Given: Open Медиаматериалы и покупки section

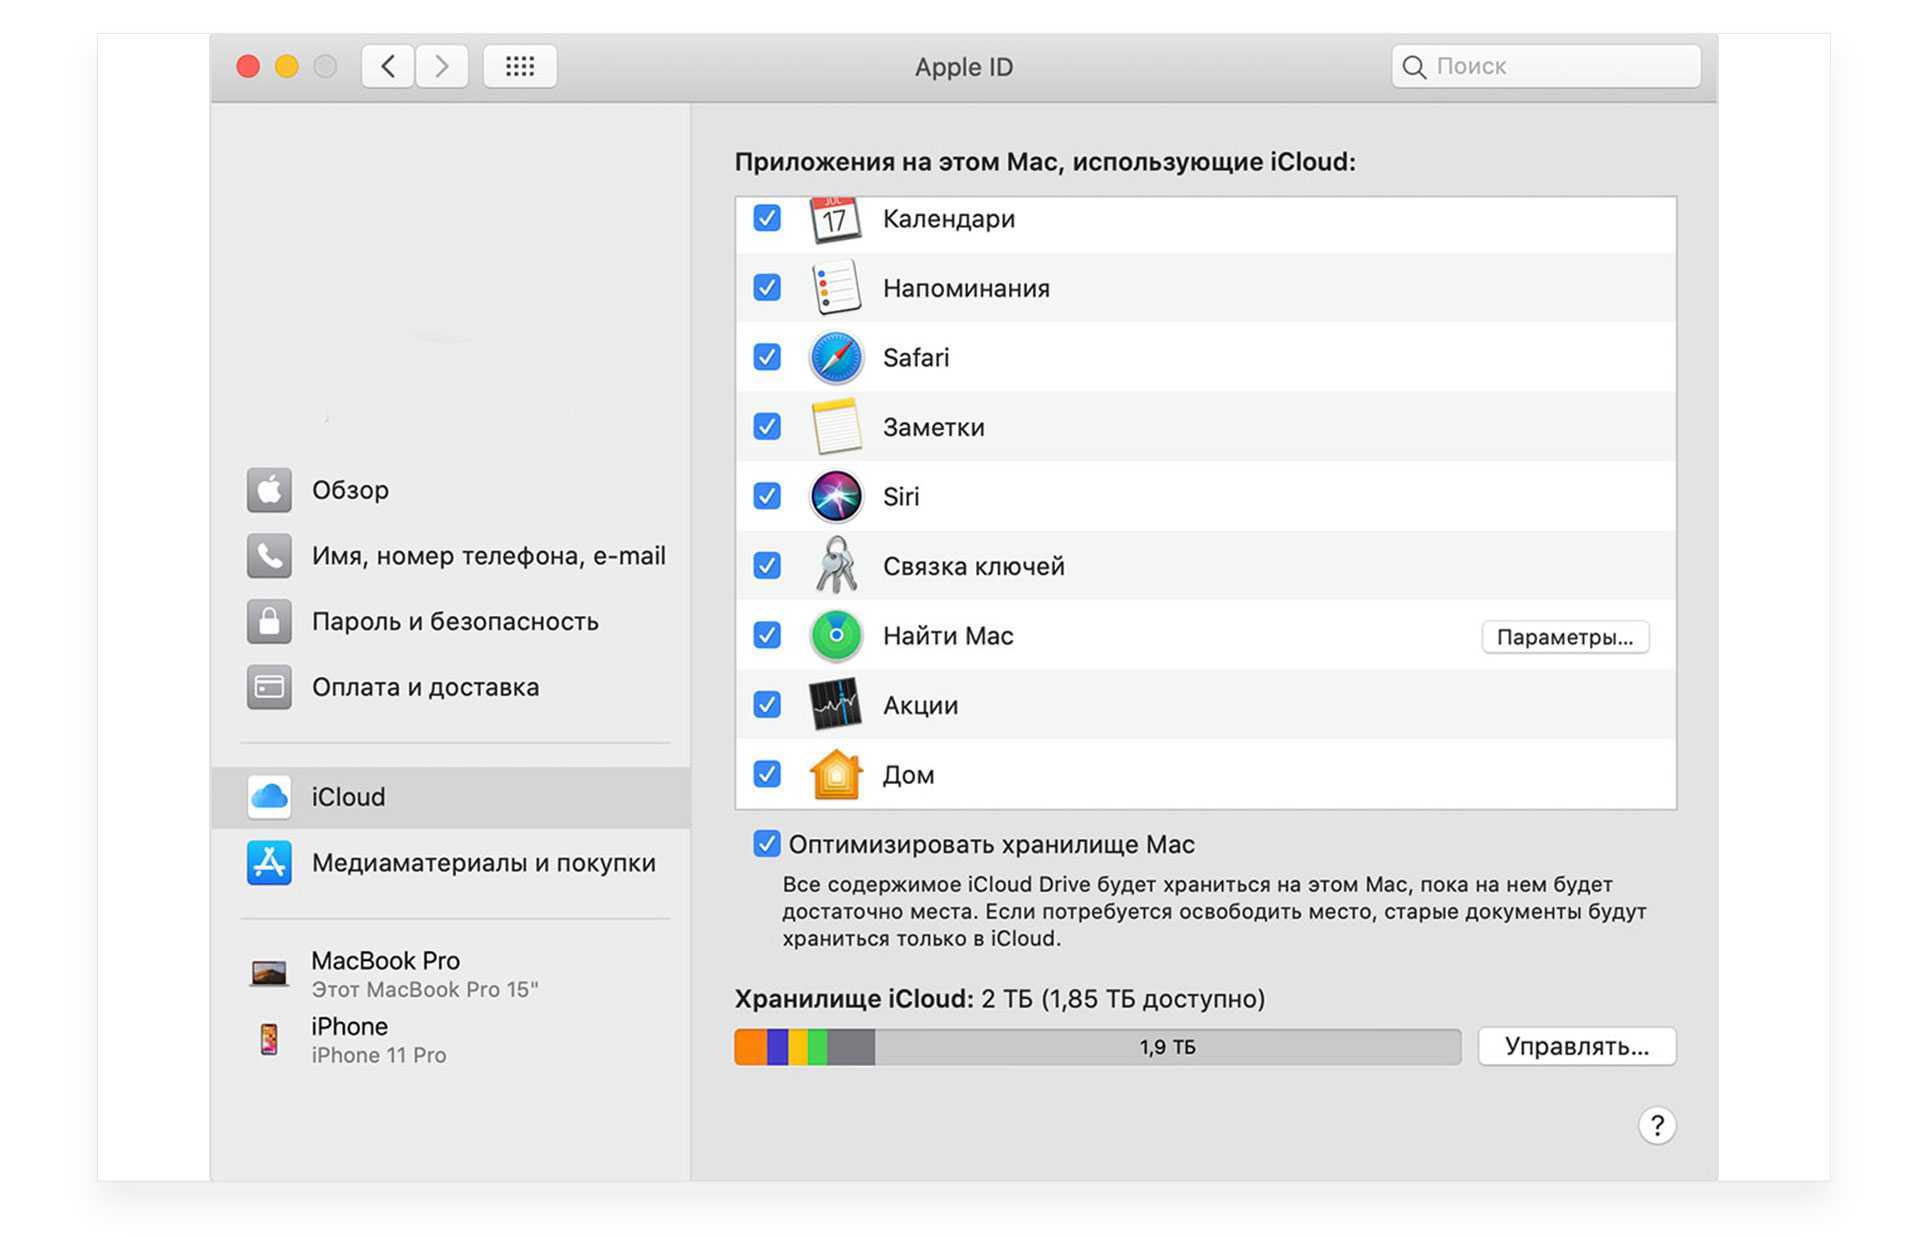Looking at the screenshot, I should 451,862.
